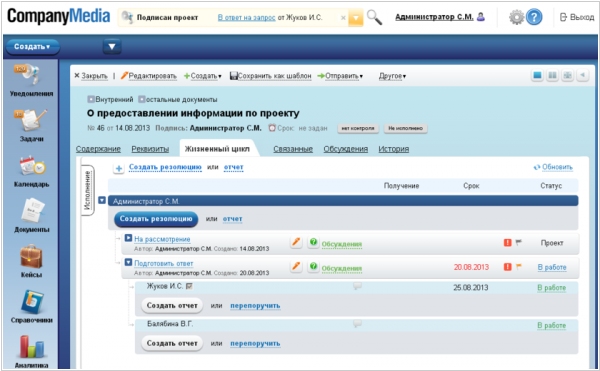This screenshot has width=600, height=371.
Task: Click the orange flag icon in Подготовить ответ row
Action: [518, 266]
